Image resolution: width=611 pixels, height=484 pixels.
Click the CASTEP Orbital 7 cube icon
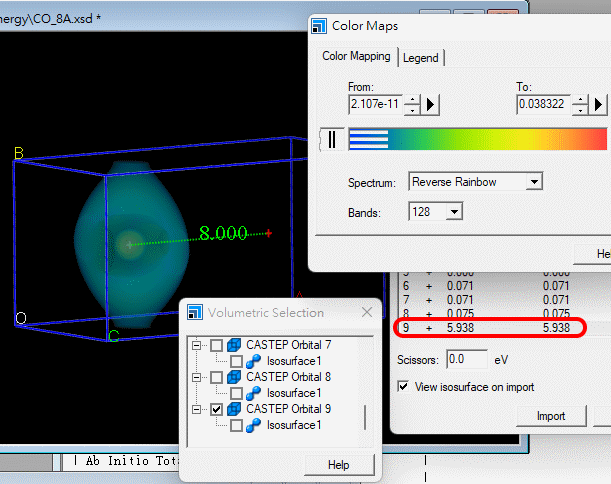click(x=235, y=345)
